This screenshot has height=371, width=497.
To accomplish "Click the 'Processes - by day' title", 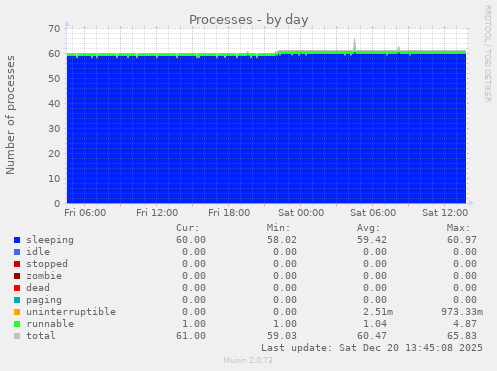I will (x=249, y=20).
